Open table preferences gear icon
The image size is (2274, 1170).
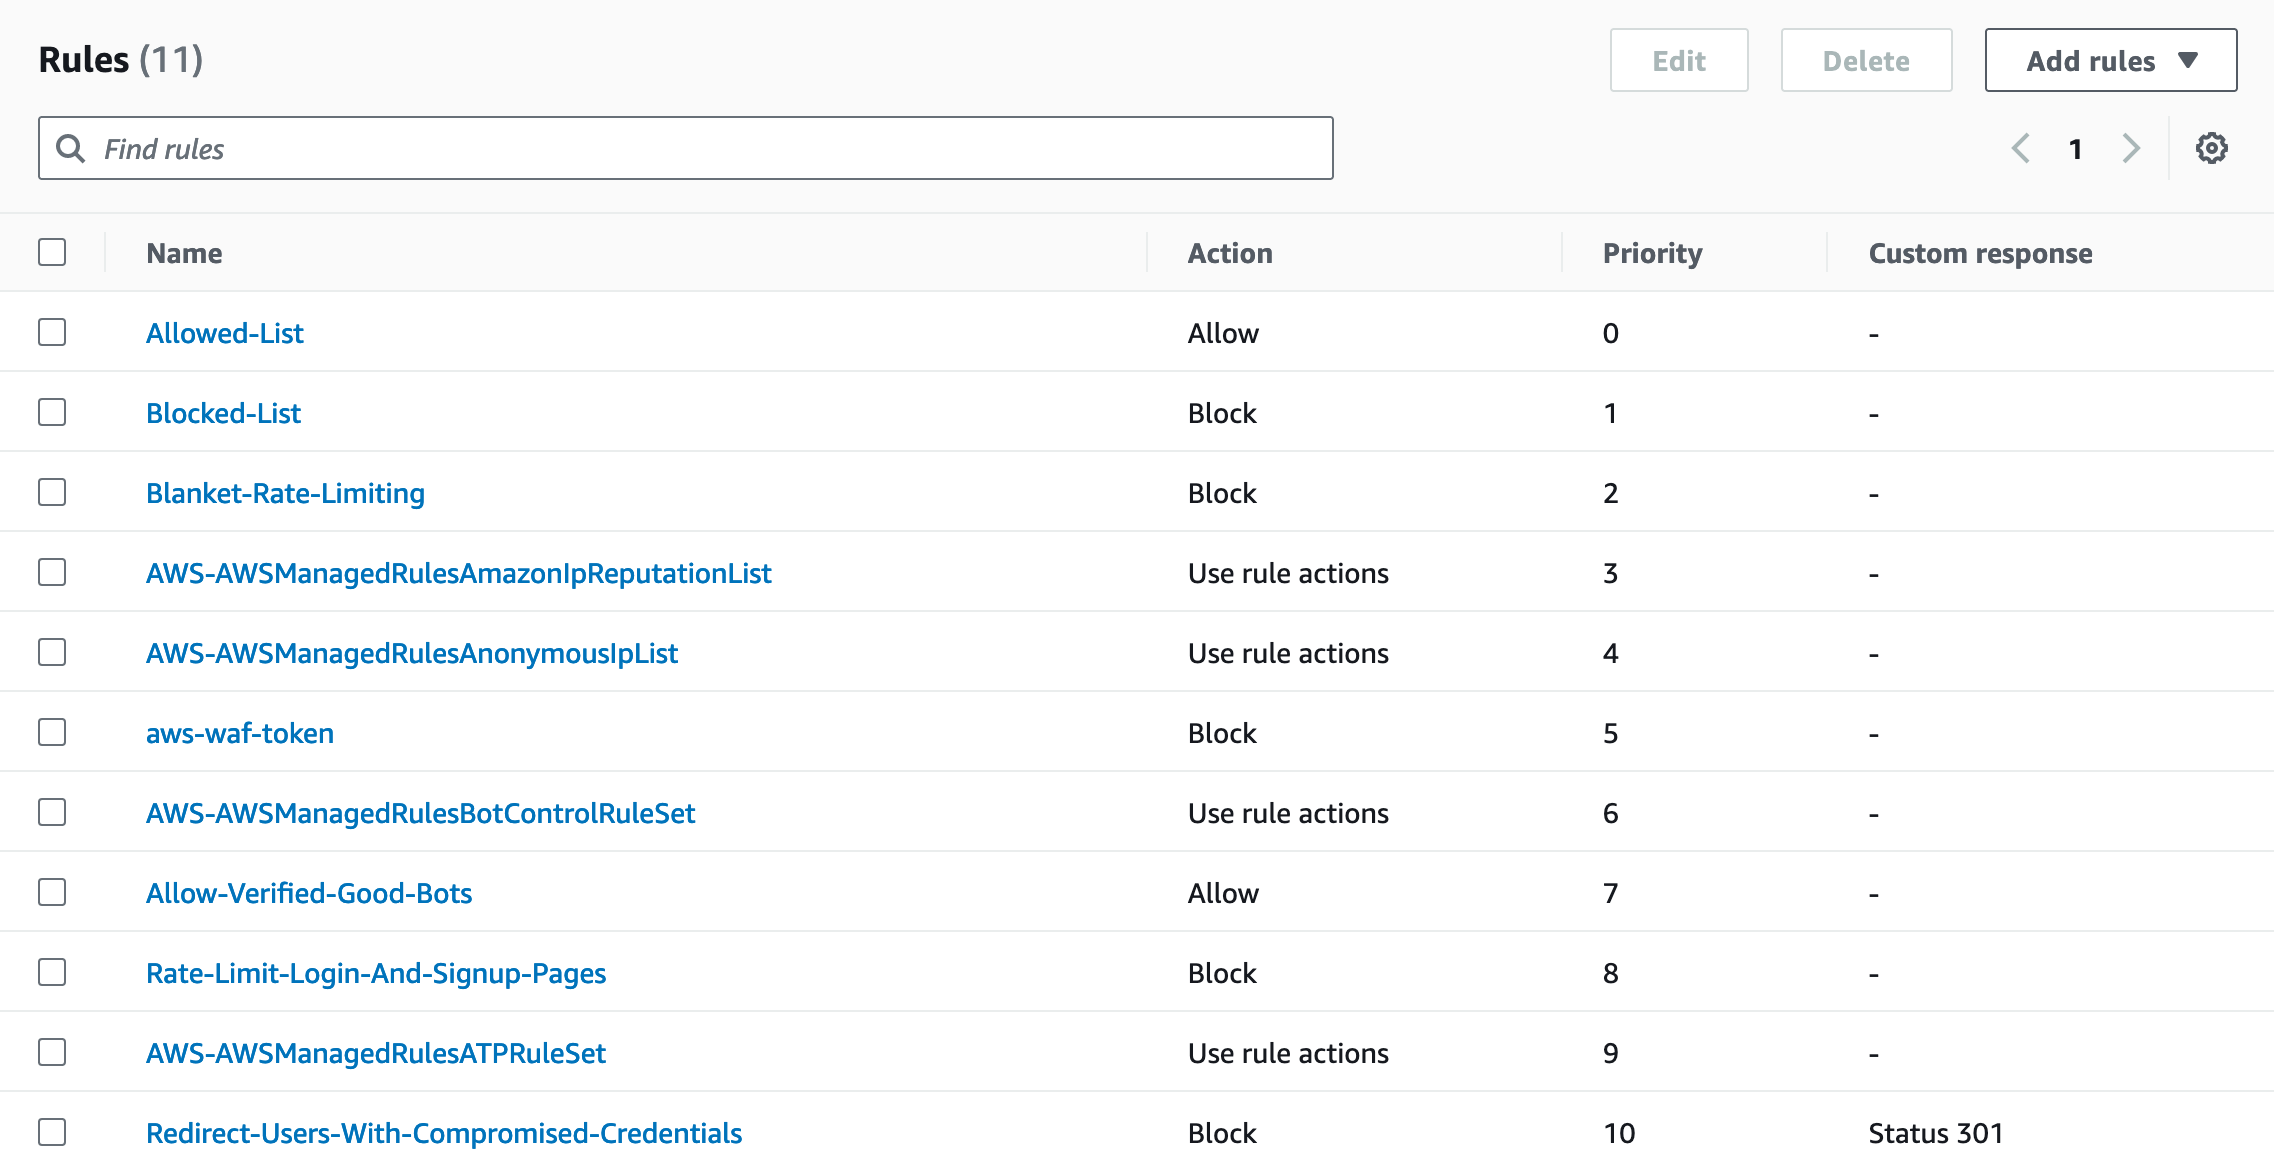(2211, 148)
